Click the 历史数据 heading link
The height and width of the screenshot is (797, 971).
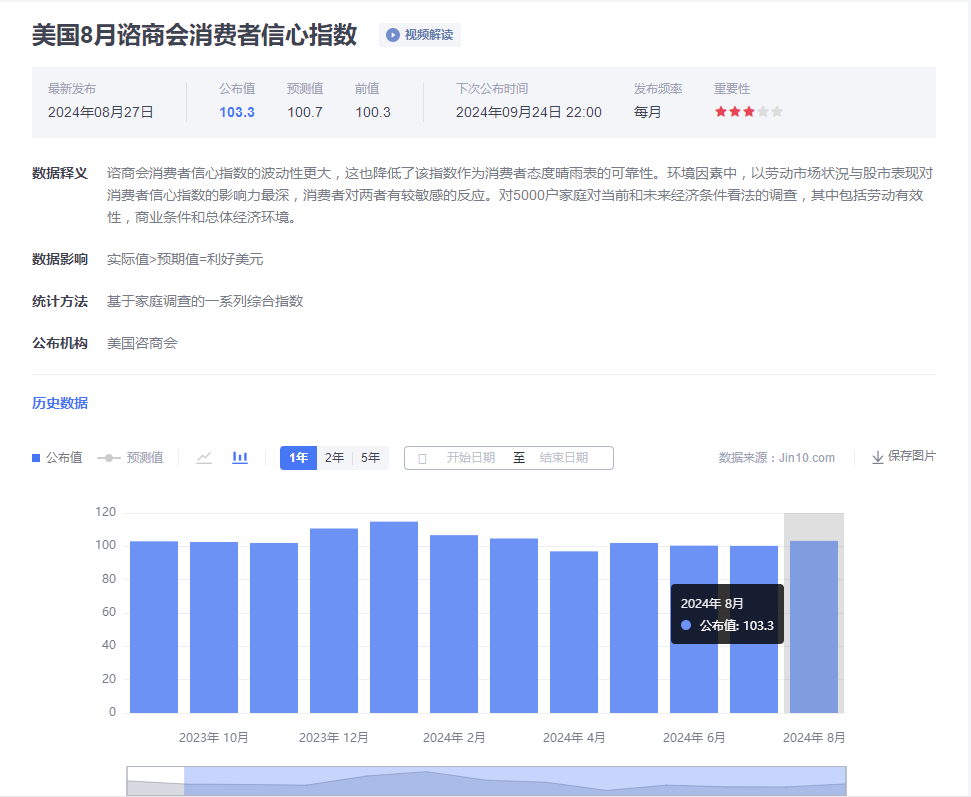click(x=60, y=403)
